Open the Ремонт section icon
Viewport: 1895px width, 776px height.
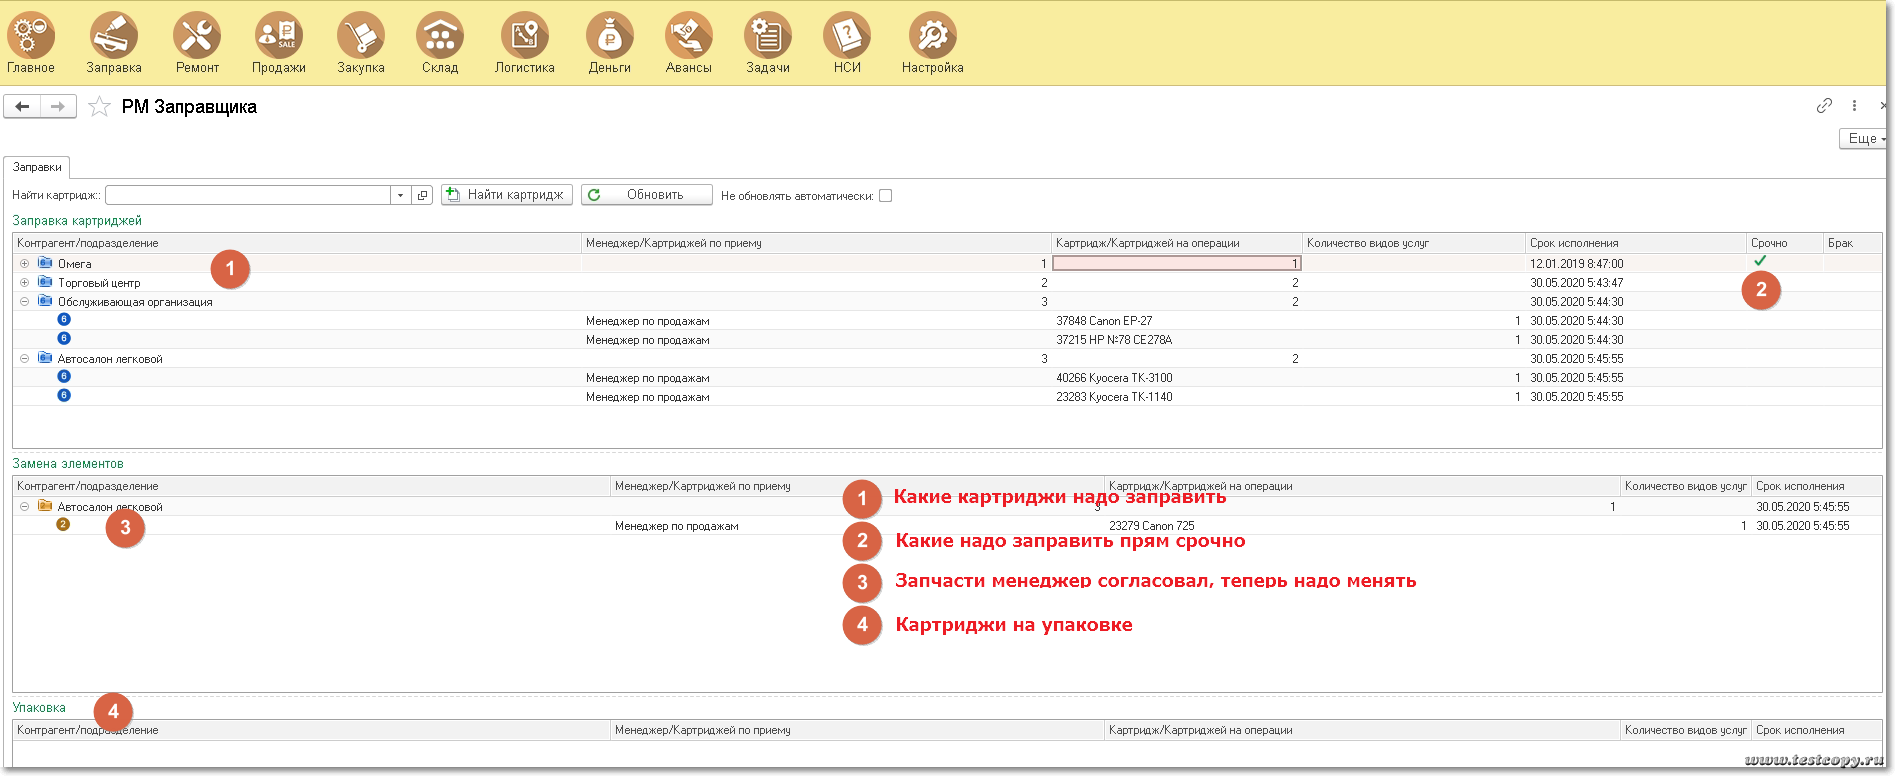pos(197,37)
